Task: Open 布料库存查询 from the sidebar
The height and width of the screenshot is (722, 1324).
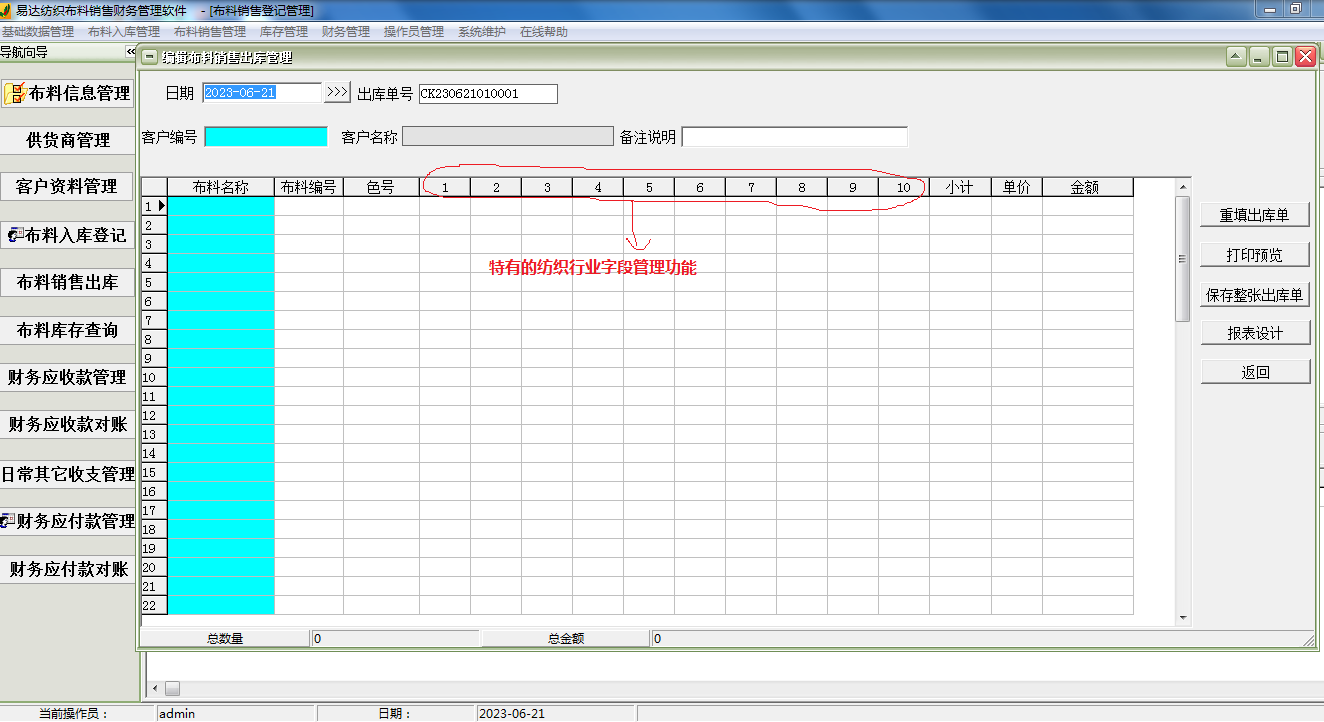Action: click(x=67, y=330)
